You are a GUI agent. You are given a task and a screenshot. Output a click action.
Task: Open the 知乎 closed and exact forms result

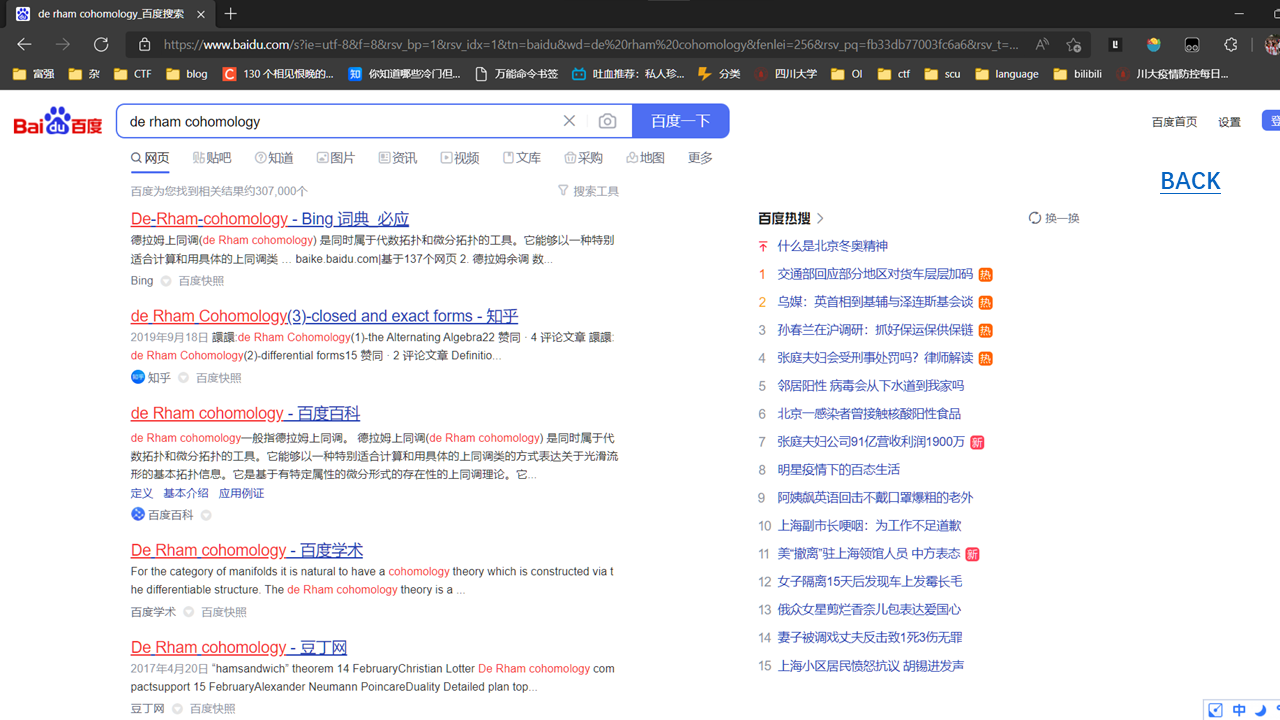tap(324, 316)
